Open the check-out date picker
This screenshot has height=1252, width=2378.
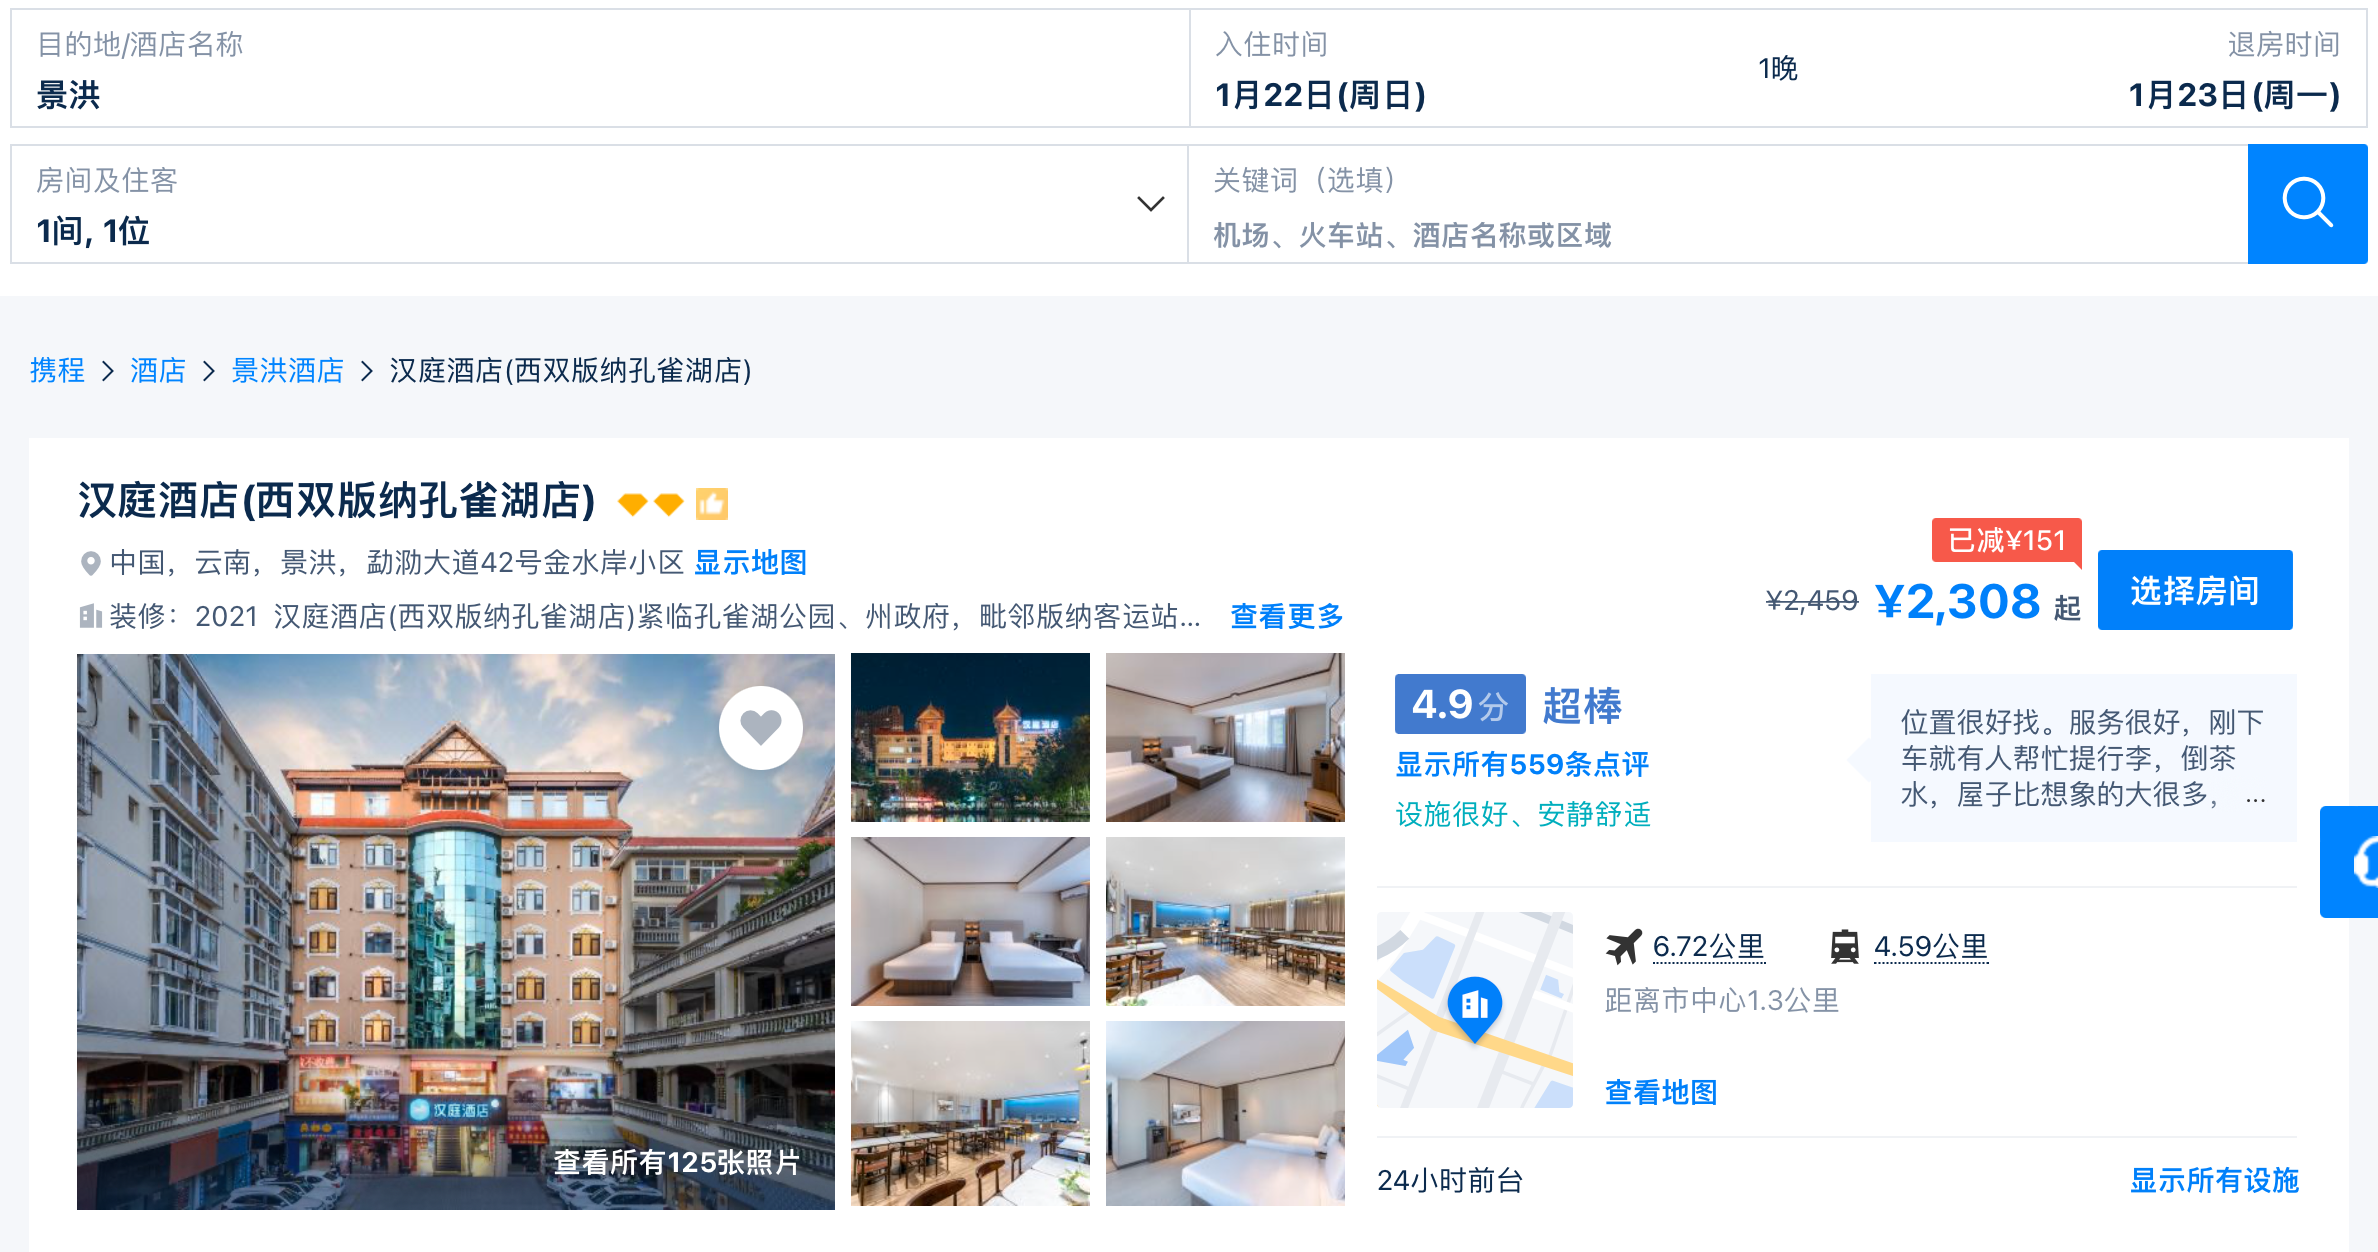click(x=2232, y=94)
